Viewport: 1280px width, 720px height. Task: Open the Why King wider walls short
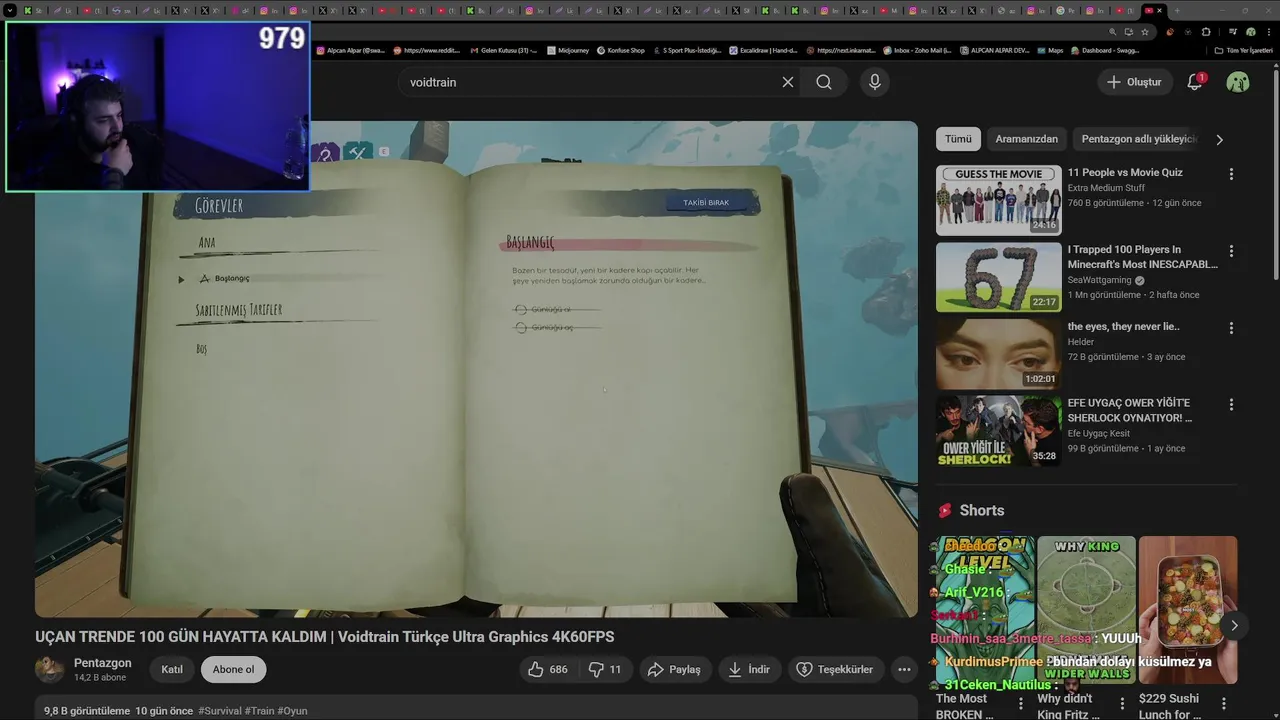click(x=1086, y=610)
